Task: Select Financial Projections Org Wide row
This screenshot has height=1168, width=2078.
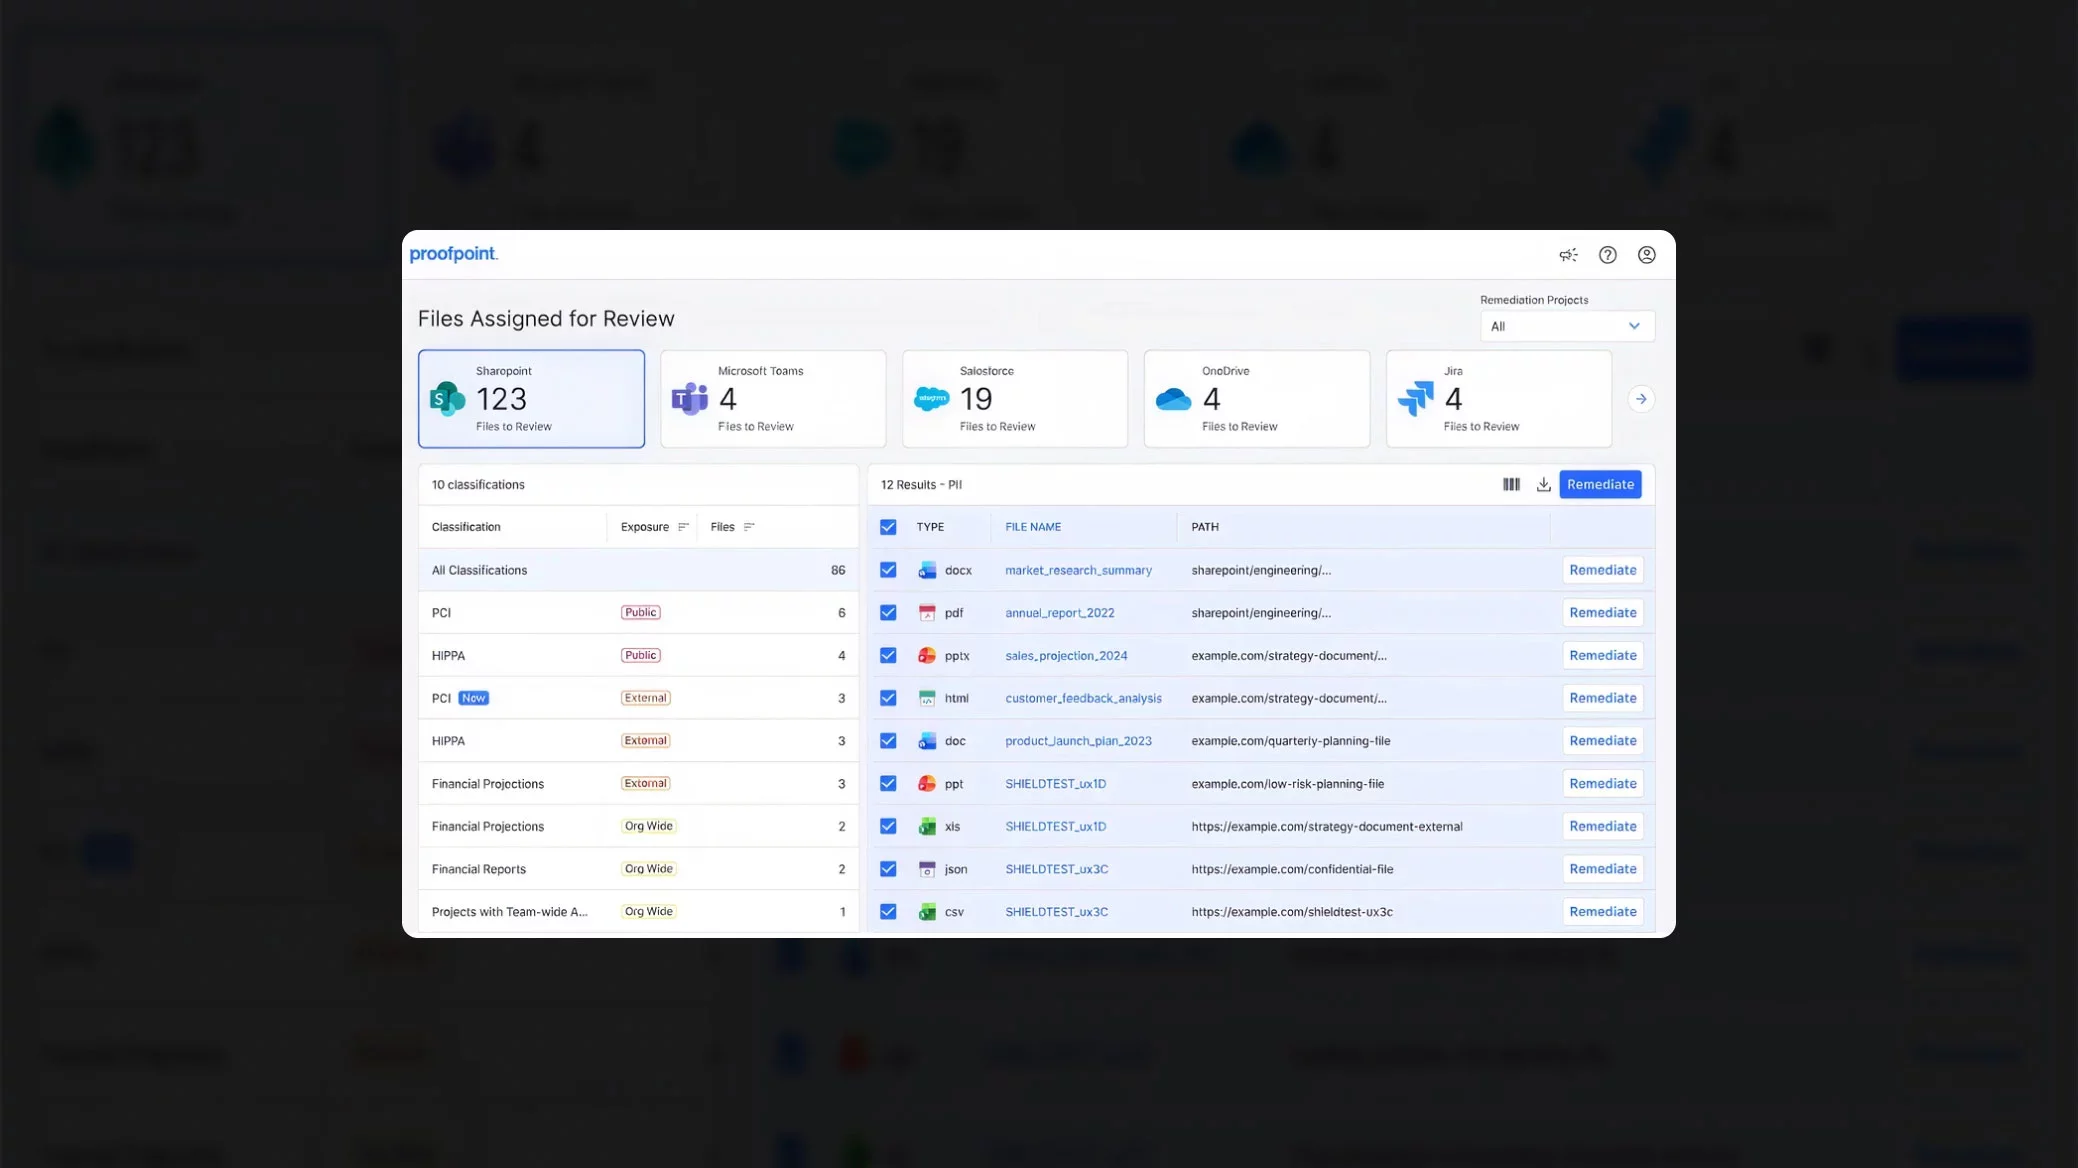Action: tap(638, 826)
